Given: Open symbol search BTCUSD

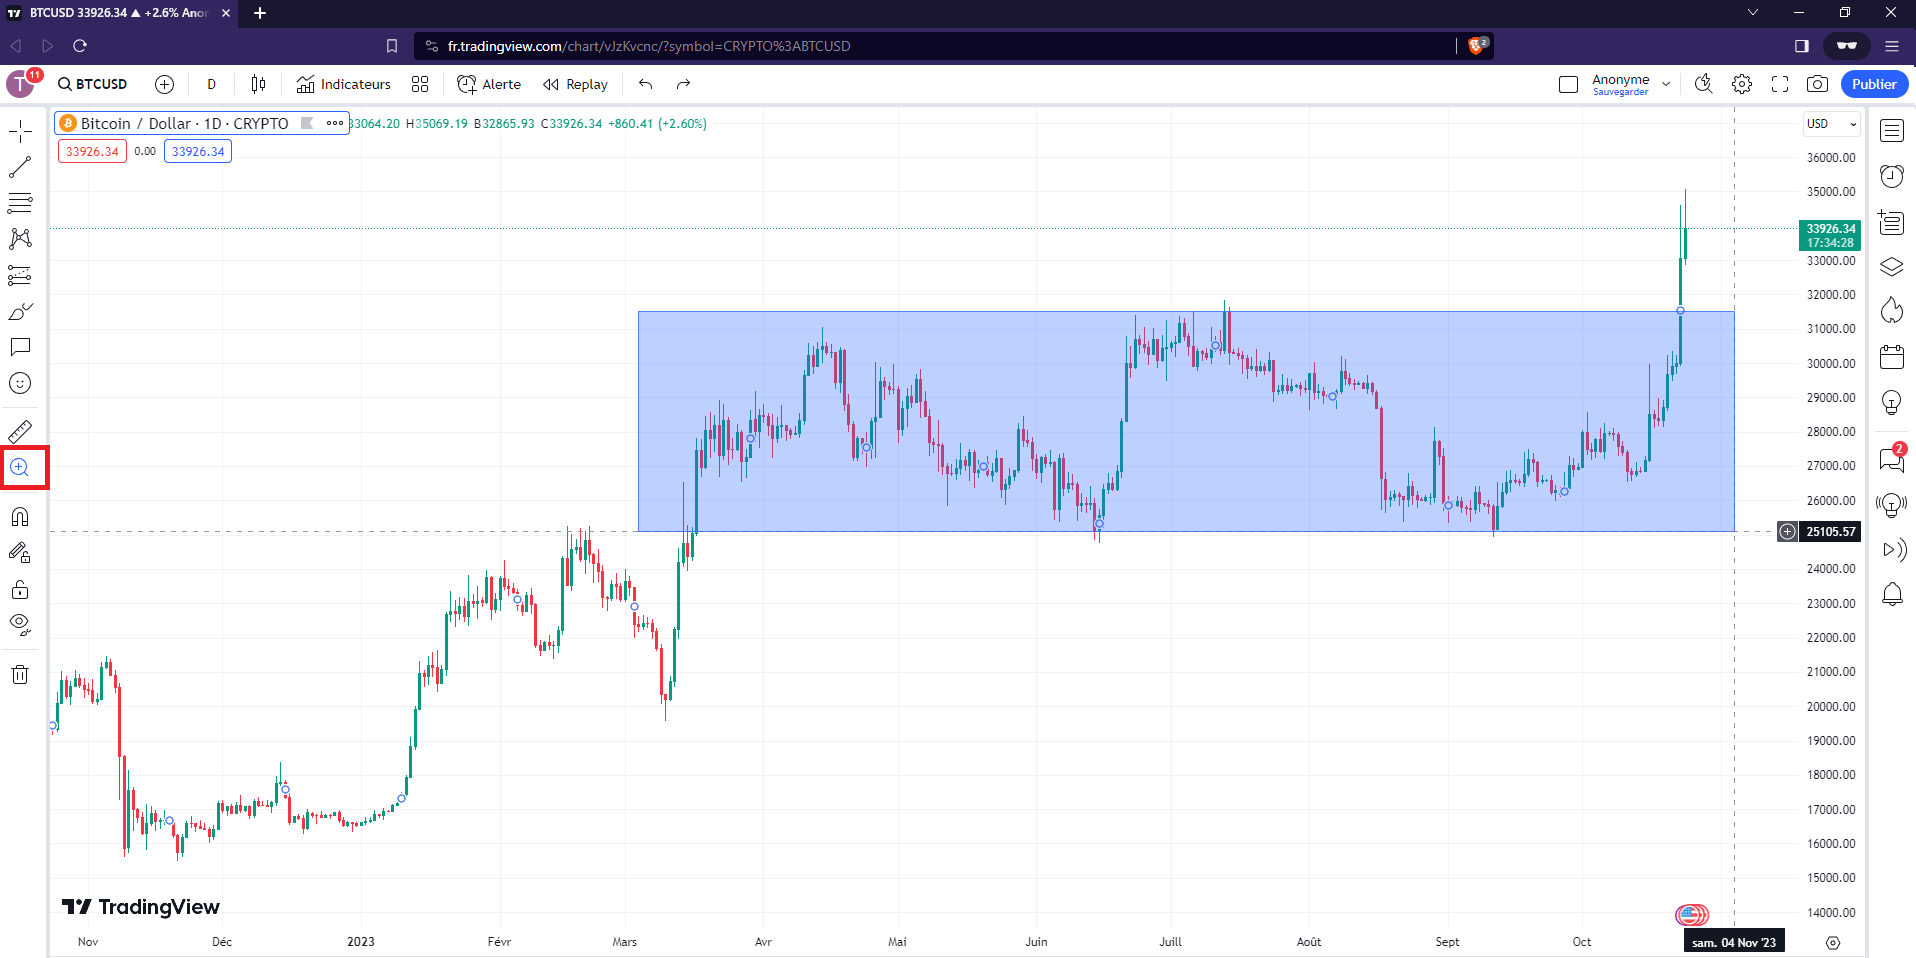Looking at the screenshot, I should coord(93,84).
